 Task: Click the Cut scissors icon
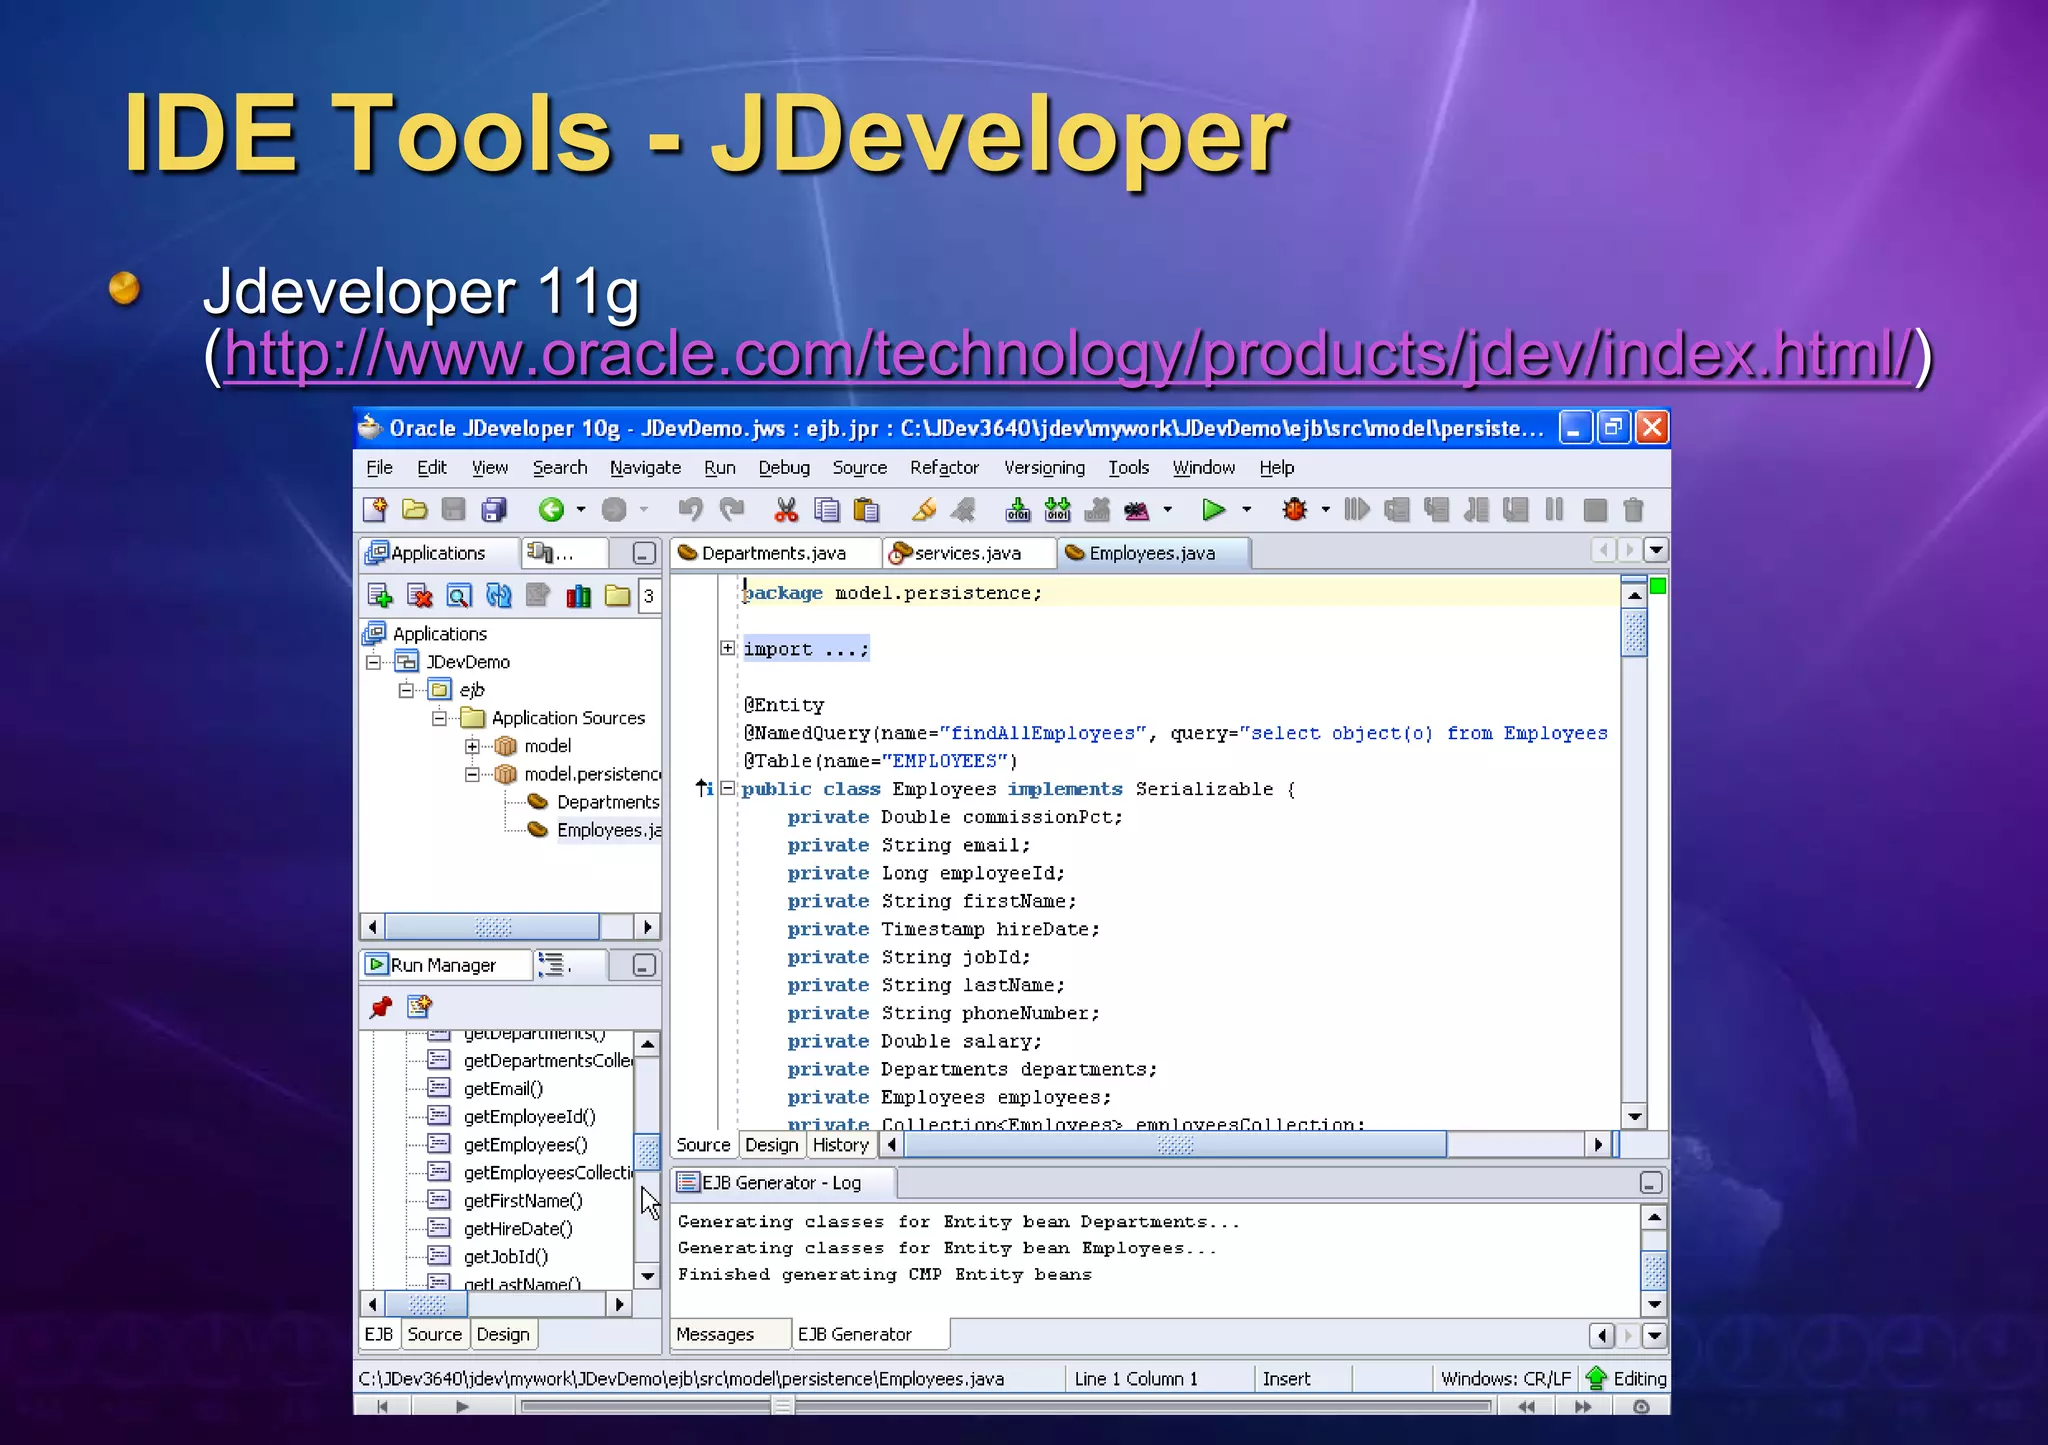coord(786,510)
